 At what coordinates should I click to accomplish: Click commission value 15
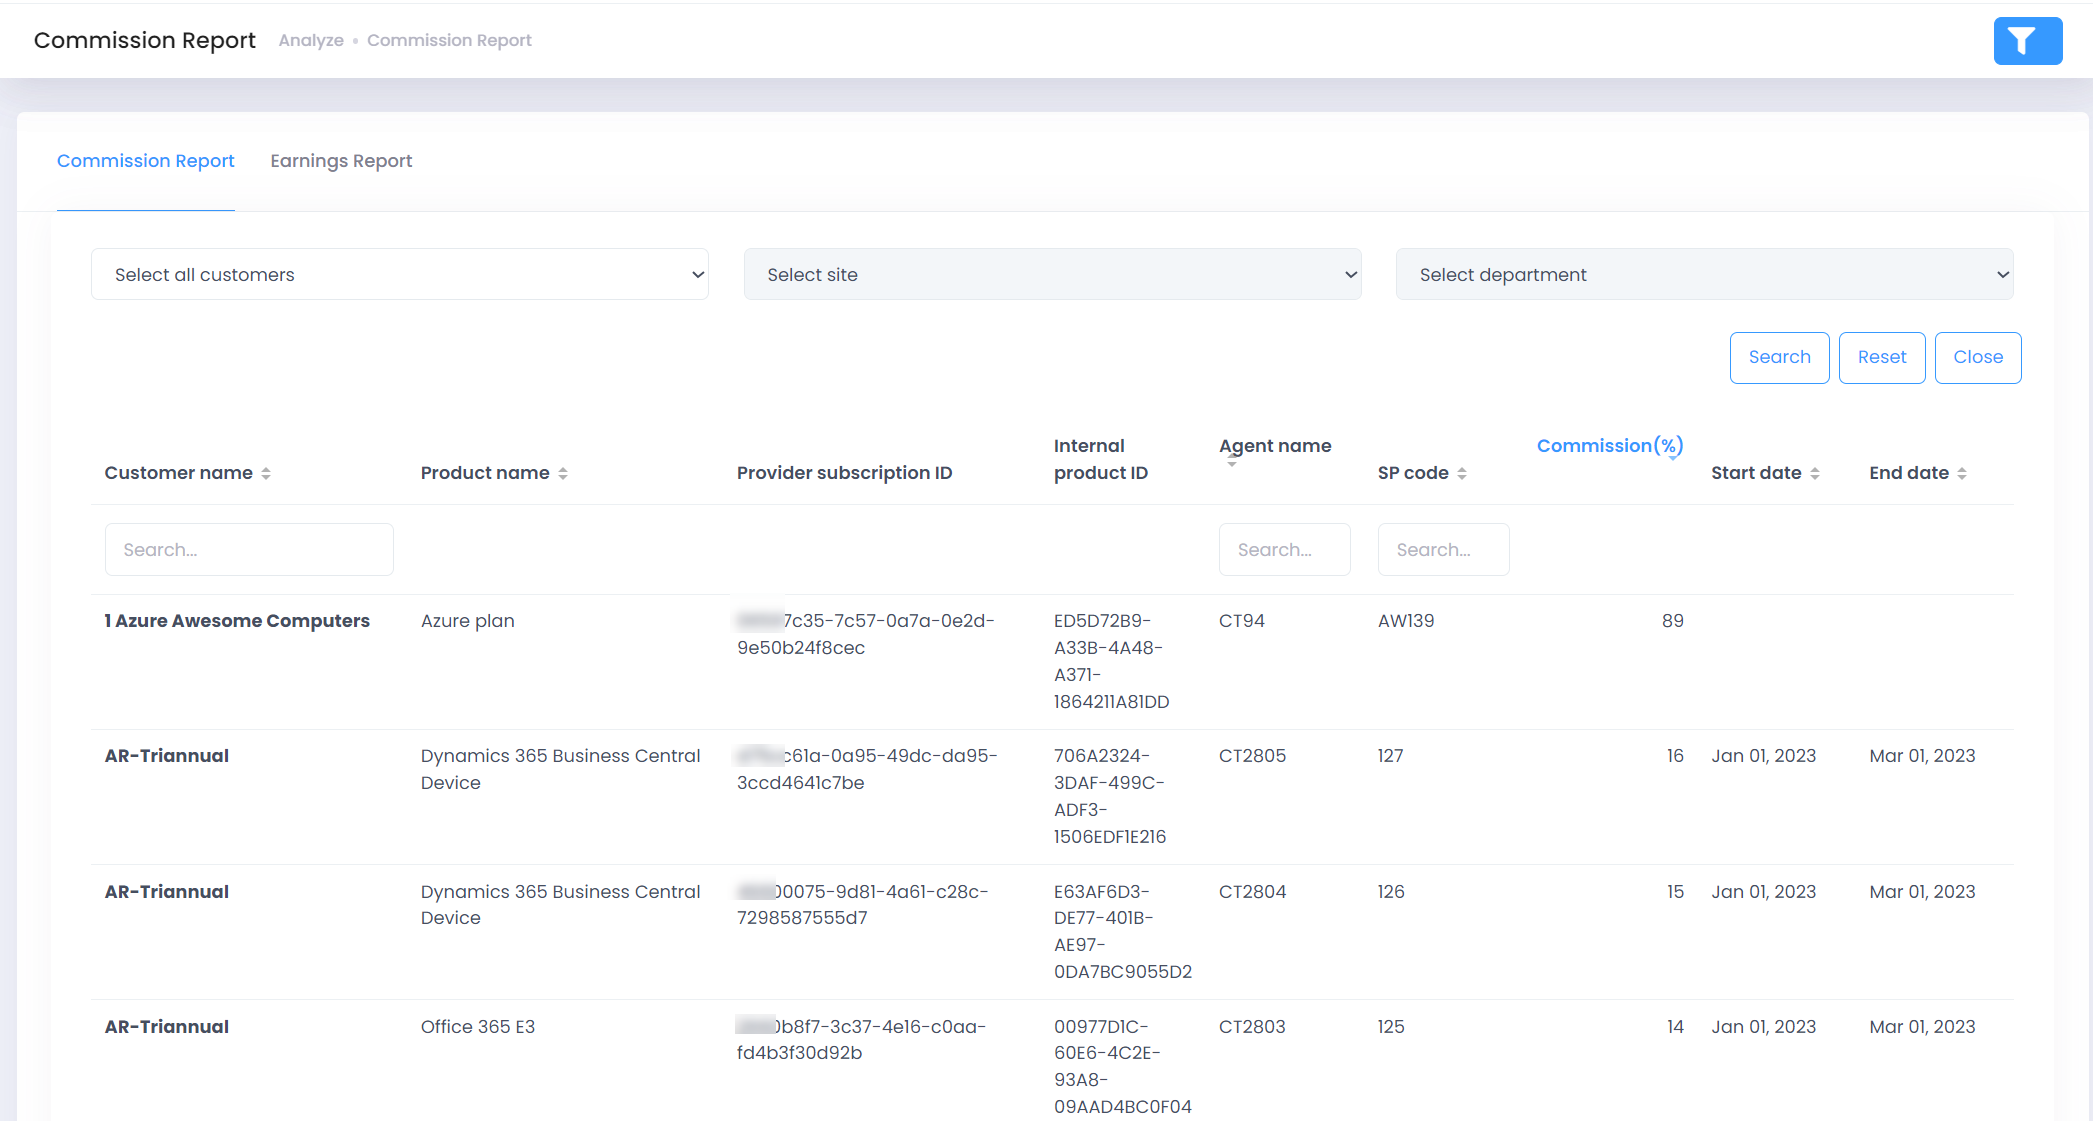point(1675,892)
